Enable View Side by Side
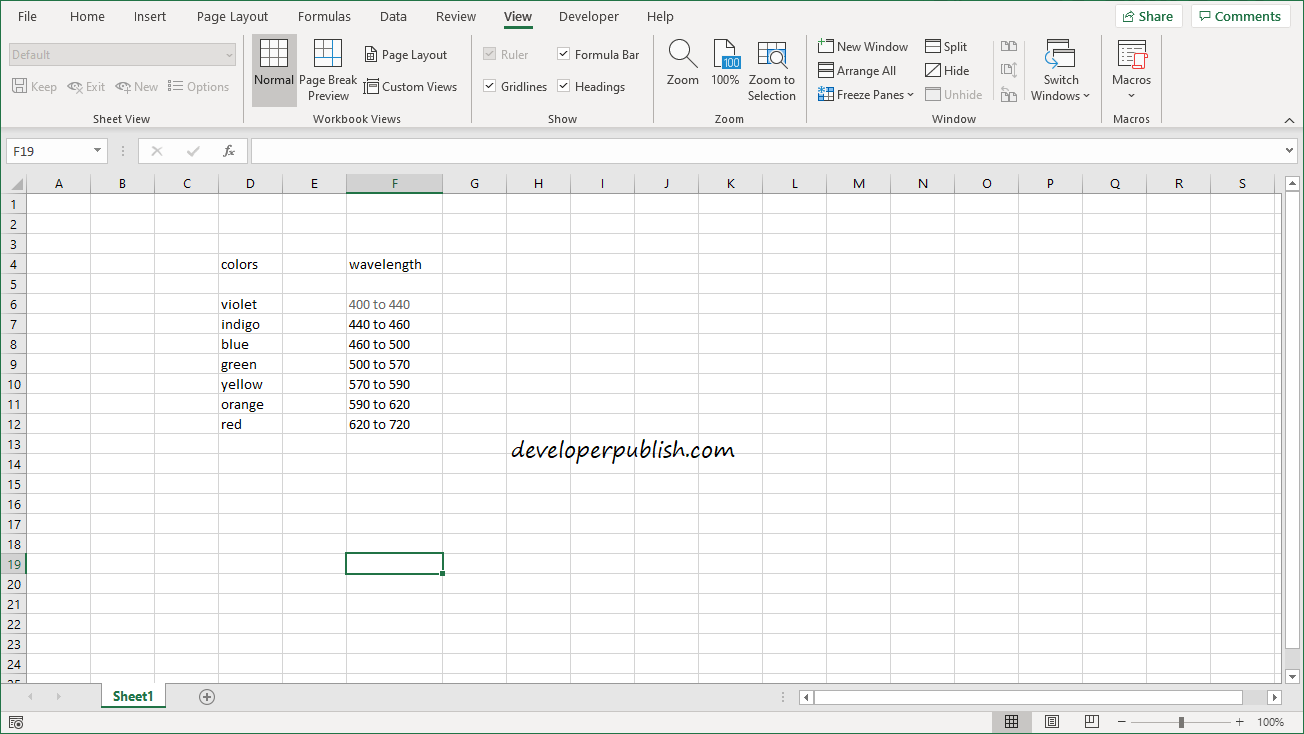The image size is (1304, 734). point(1008,45)
